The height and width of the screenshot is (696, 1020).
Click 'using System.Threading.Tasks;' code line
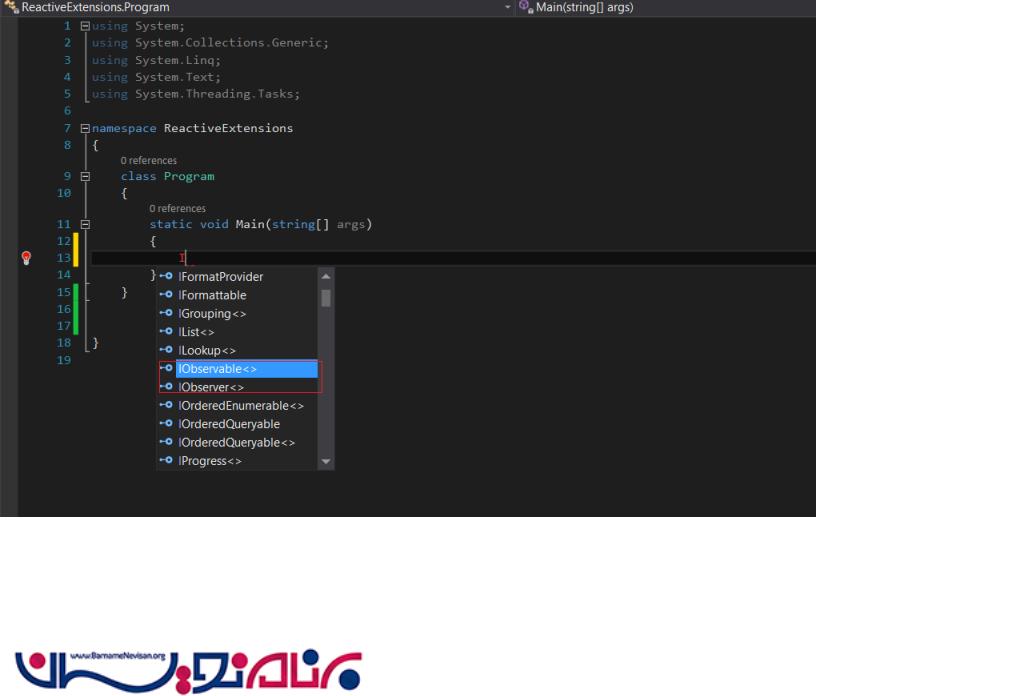pos(196,94)
